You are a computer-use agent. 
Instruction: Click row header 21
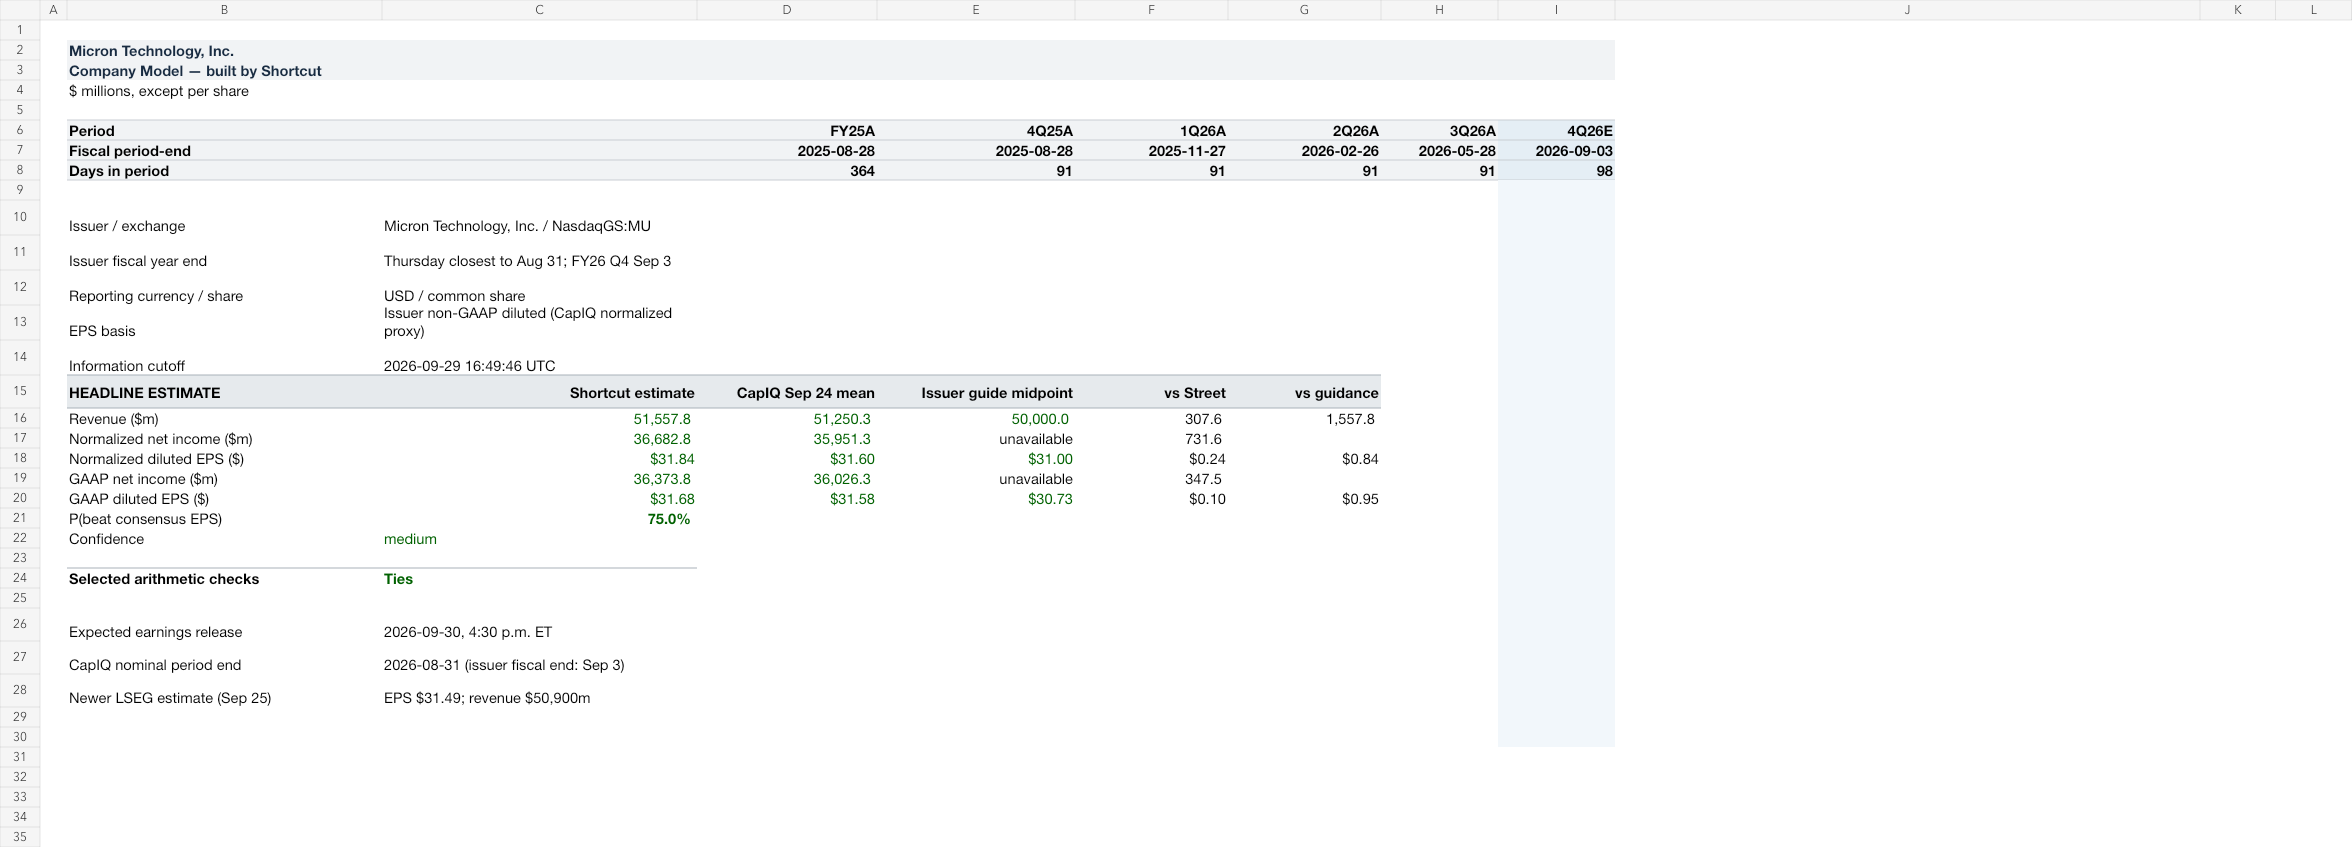pos(20,518)
